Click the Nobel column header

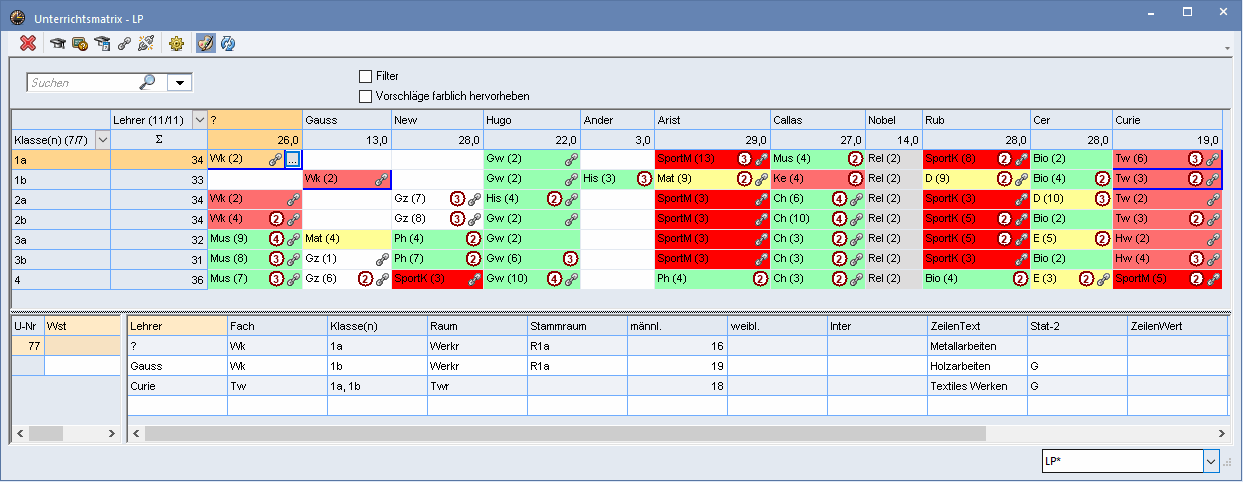click(894, 119)
